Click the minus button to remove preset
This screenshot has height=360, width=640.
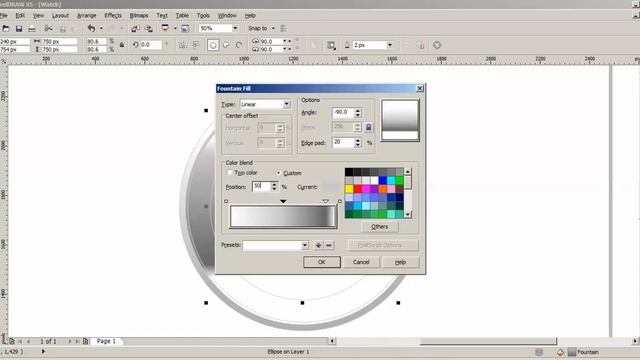(x=329, y=245)
